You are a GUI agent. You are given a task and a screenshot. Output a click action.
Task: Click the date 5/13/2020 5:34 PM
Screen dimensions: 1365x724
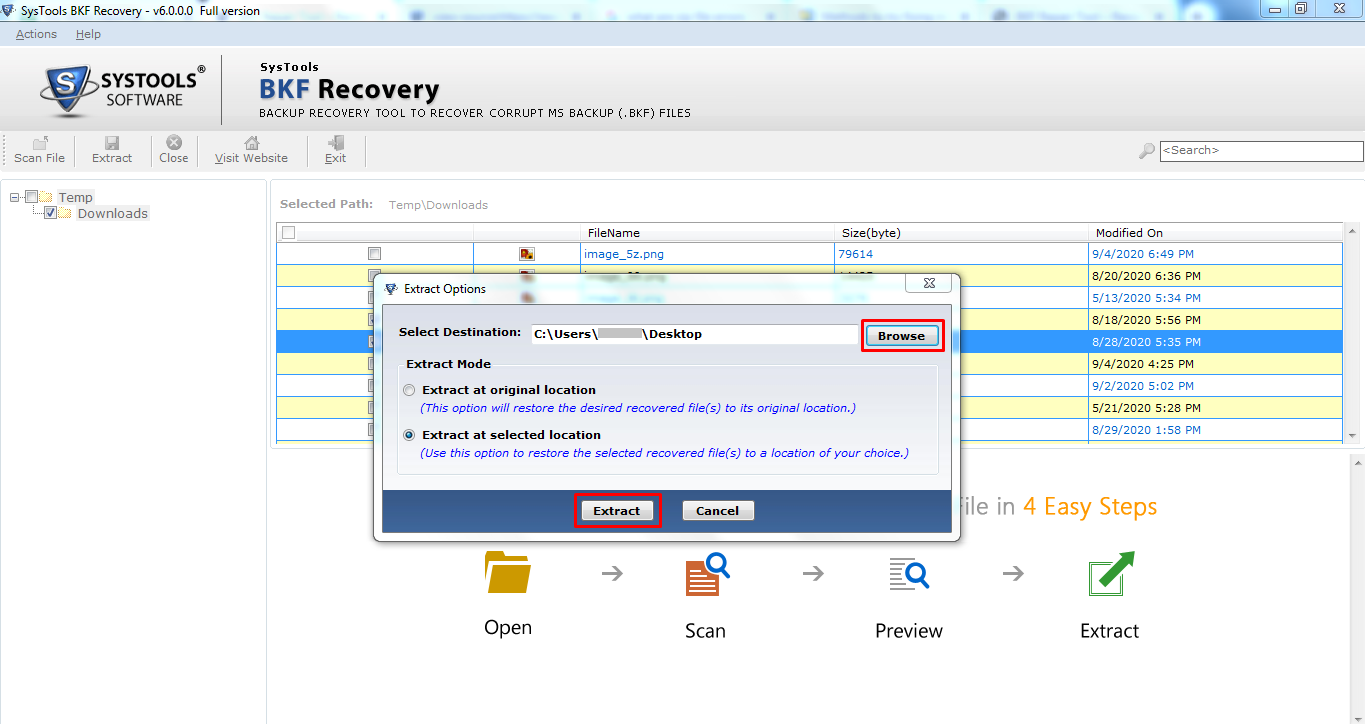[x=1148, y=298]
